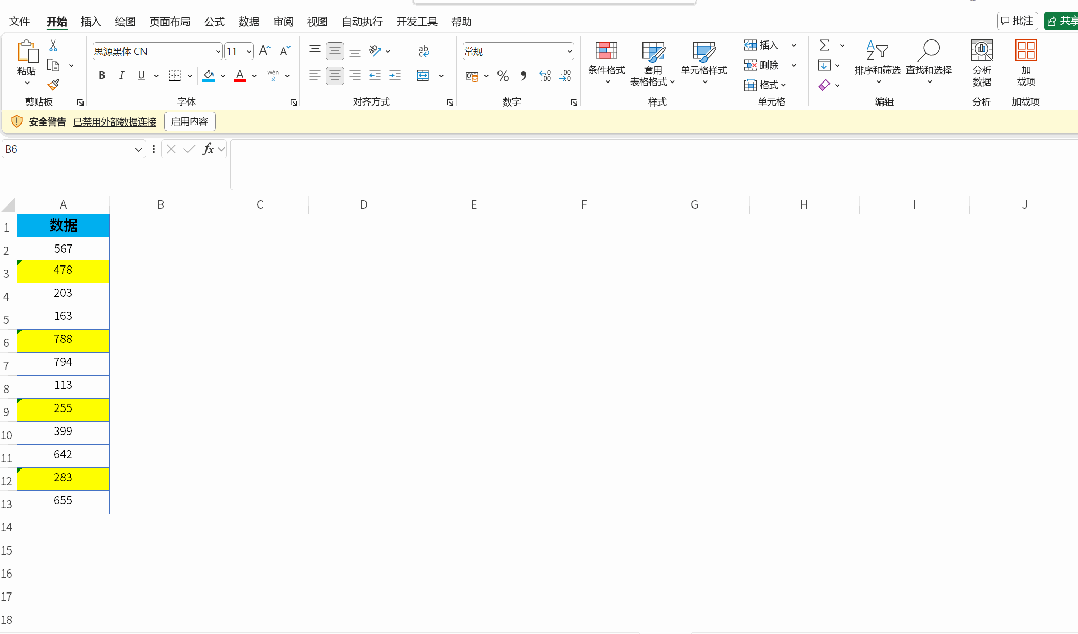This screenshot has width=1078, height=634.
Task: Click Enable Content in security warning
Action: (x=190, y=122)
